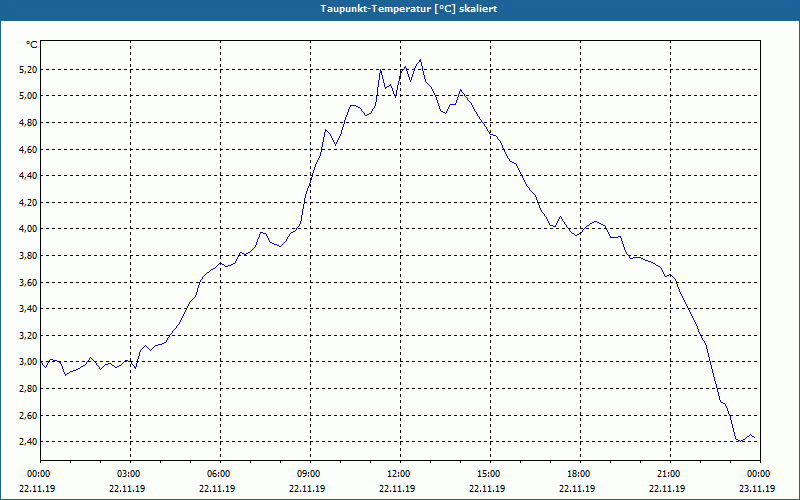The image size is (800, 500).
Task: Click the 4,60 y-axis label
Action: tap(29, 149)
